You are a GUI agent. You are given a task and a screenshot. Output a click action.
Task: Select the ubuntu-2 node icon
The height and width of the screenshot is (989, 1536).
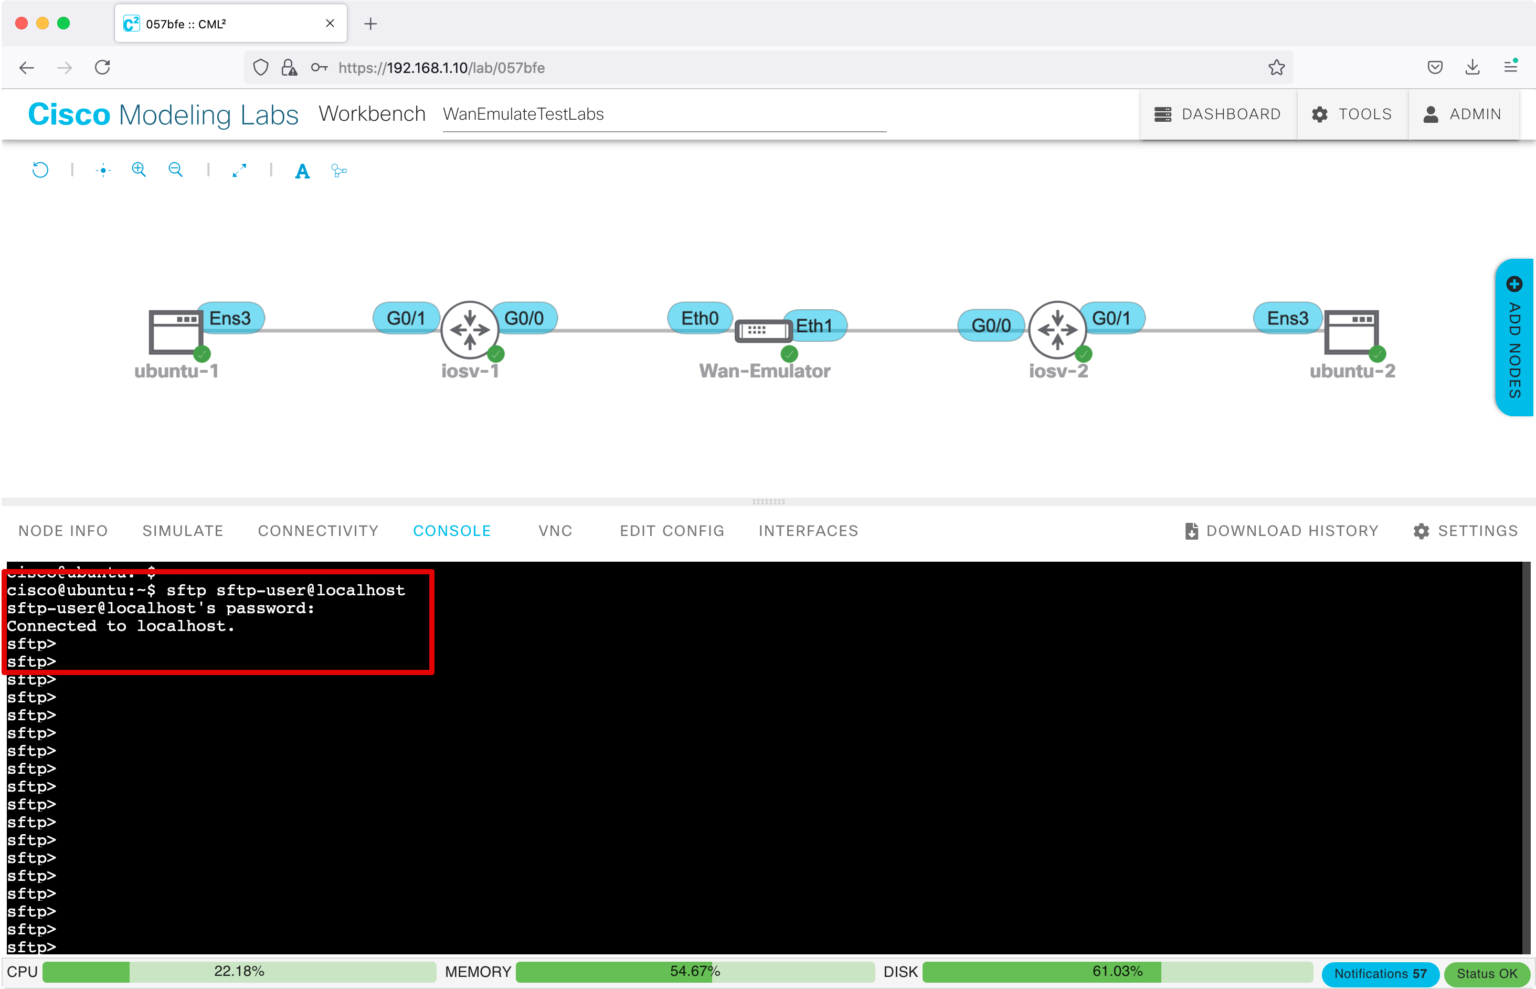[x=1352, y=332]
